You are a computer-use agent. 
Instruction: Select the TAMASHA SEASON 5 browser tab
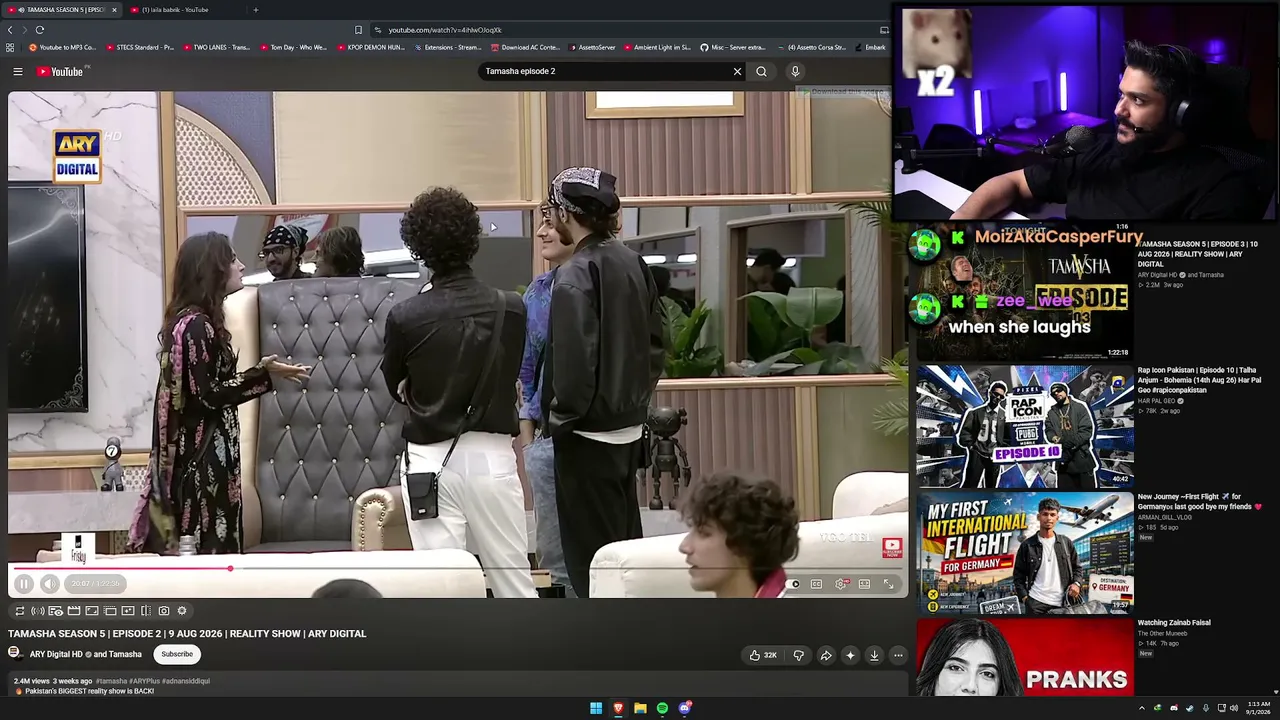coord(62,10)
